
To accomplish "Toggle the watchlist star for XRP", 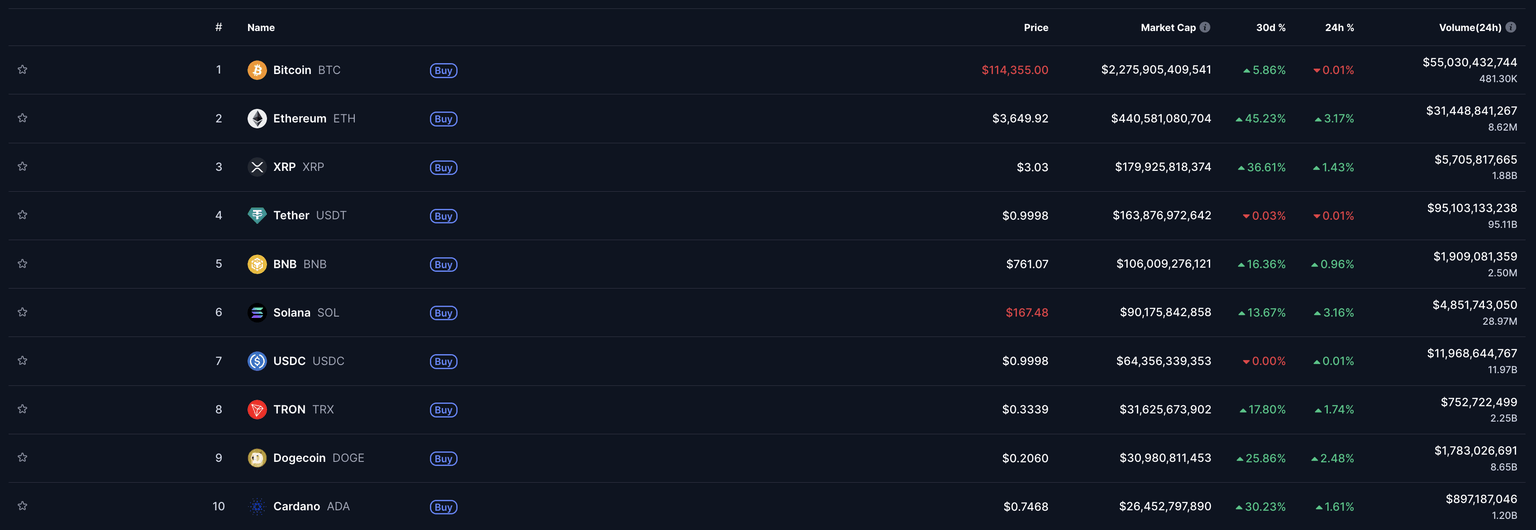I will pyautogui.click(x=22, y=167).
